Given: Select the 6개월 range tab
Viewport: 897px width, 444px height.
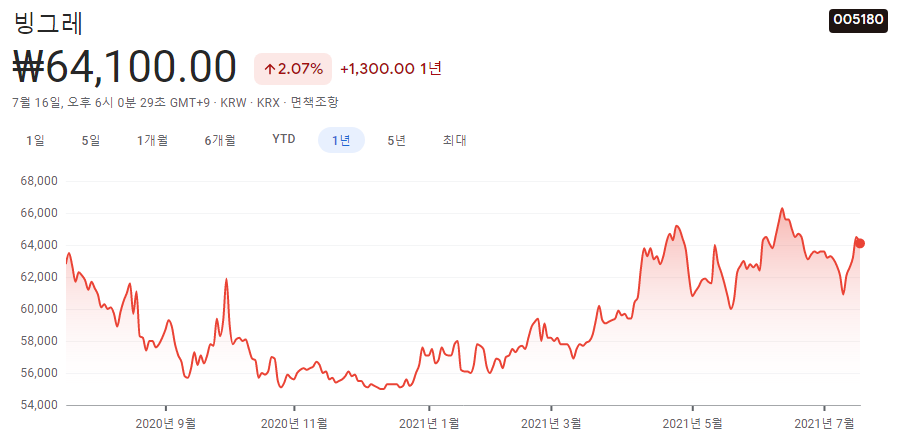Looking at the screenshot, I should coord(220,140).
